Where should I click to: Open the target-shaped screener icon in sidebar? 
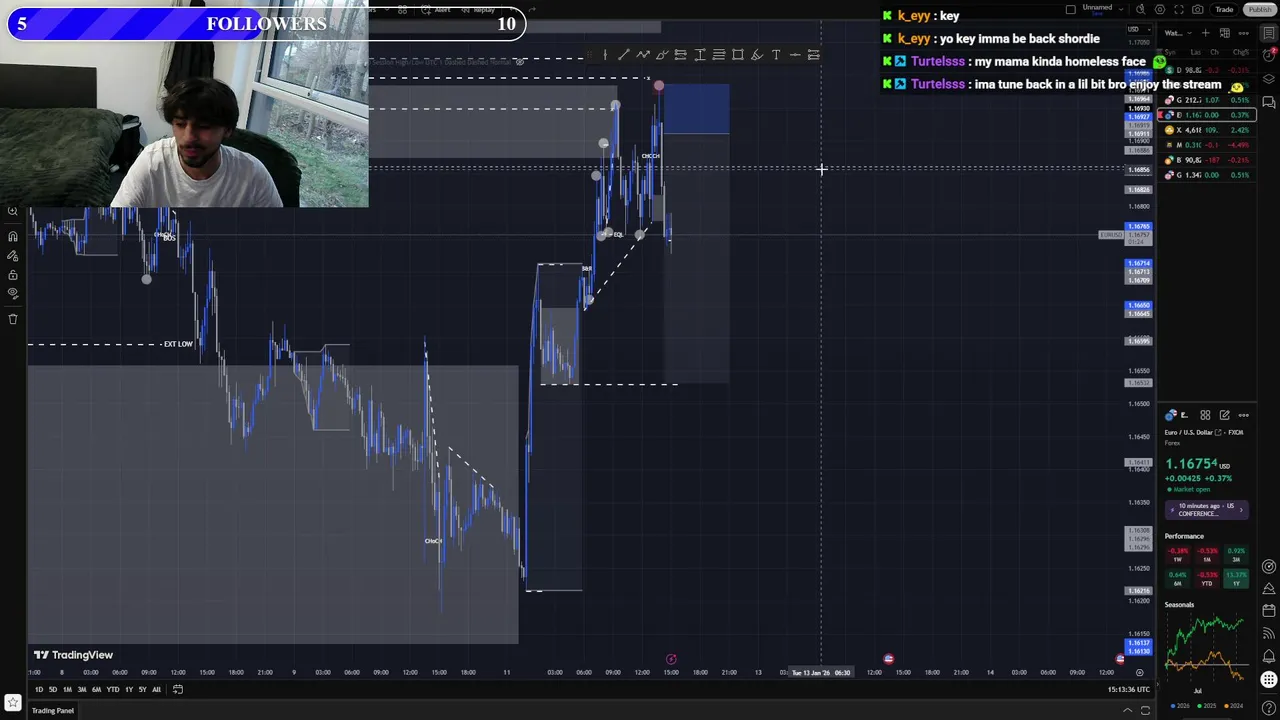(x=1268, y=567)
